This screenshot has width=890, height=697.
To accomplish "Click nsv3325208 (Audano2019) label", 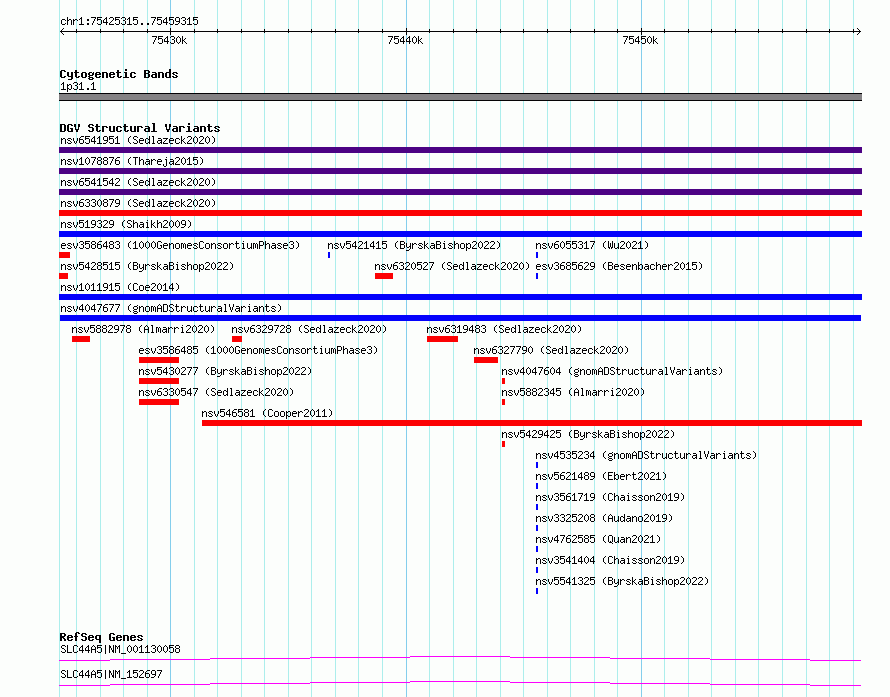I will [x=604, y=518].
